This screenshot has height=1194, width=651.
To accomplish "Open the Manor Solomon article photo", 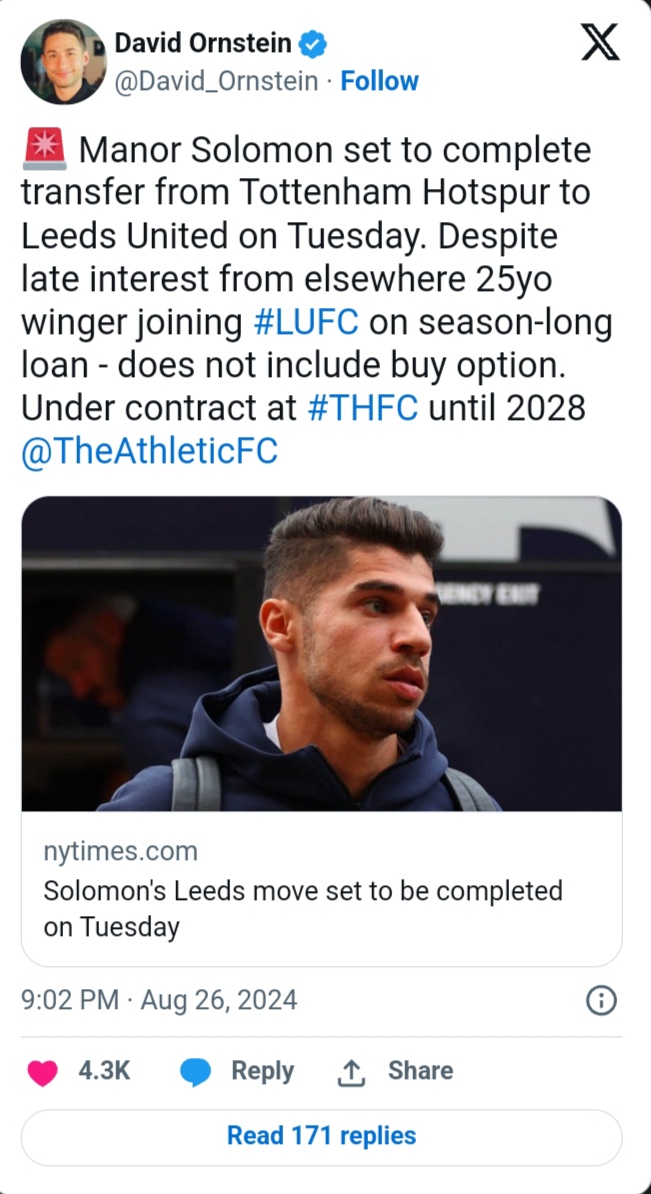I will click(x=321, y=653).
